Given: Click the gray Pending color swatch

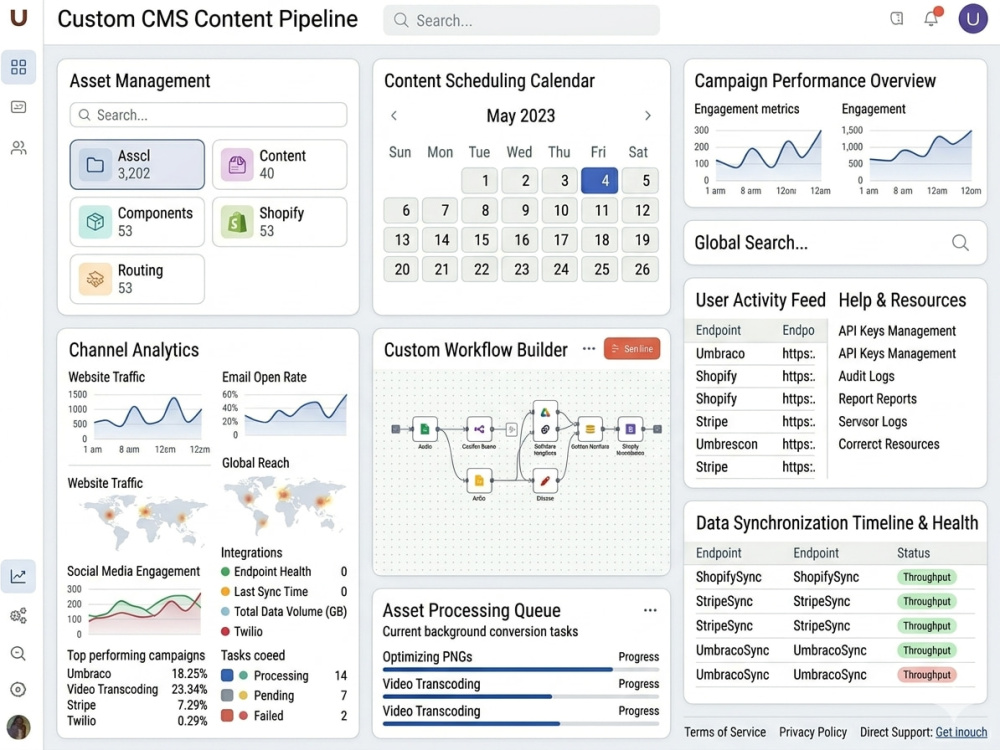Looking at the screenshot, I should (227, 695).
